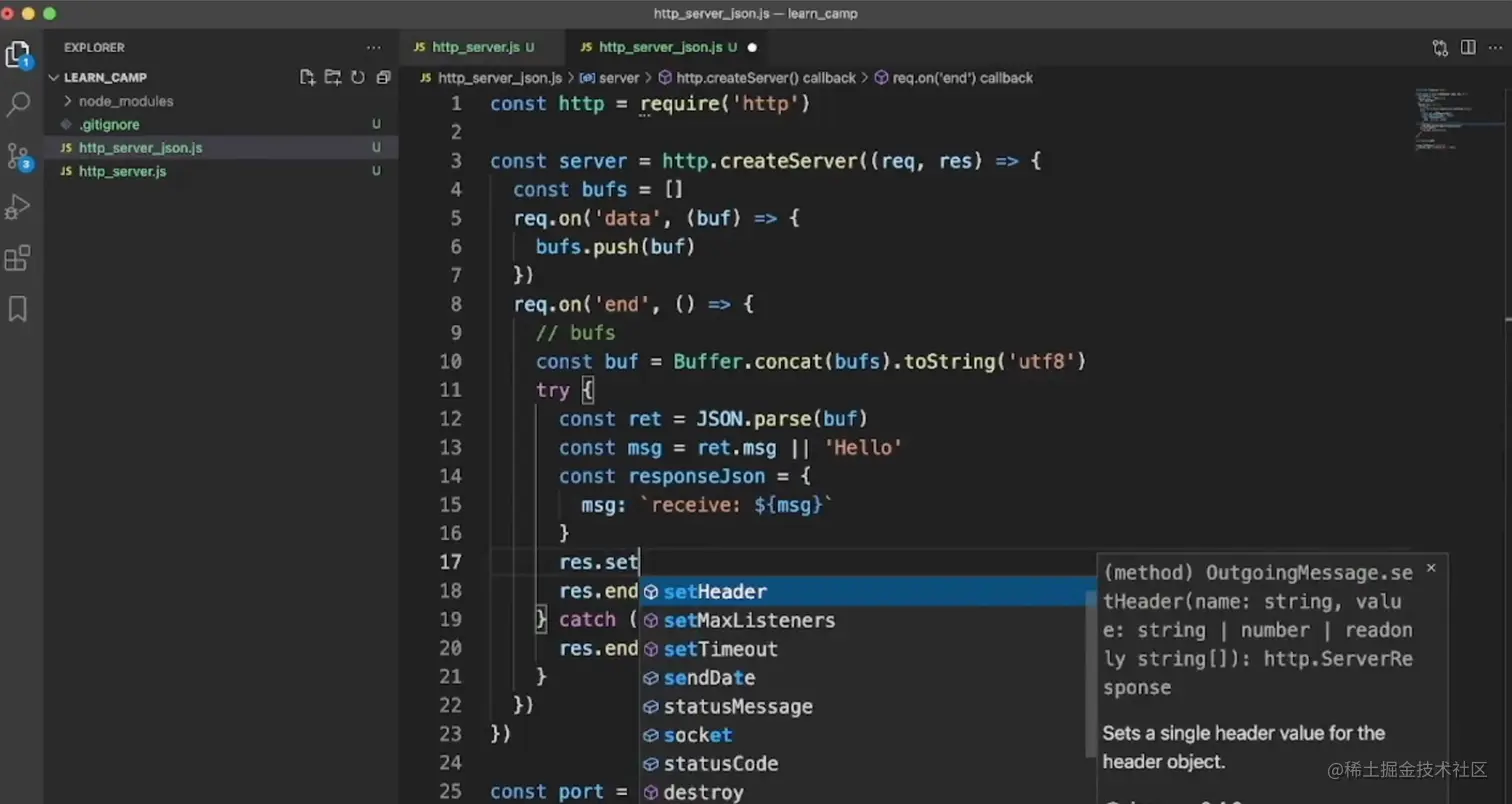Open the Source Control view icon
The height and width of the screenshot is (804, 1512).
(x=18, y=156)
